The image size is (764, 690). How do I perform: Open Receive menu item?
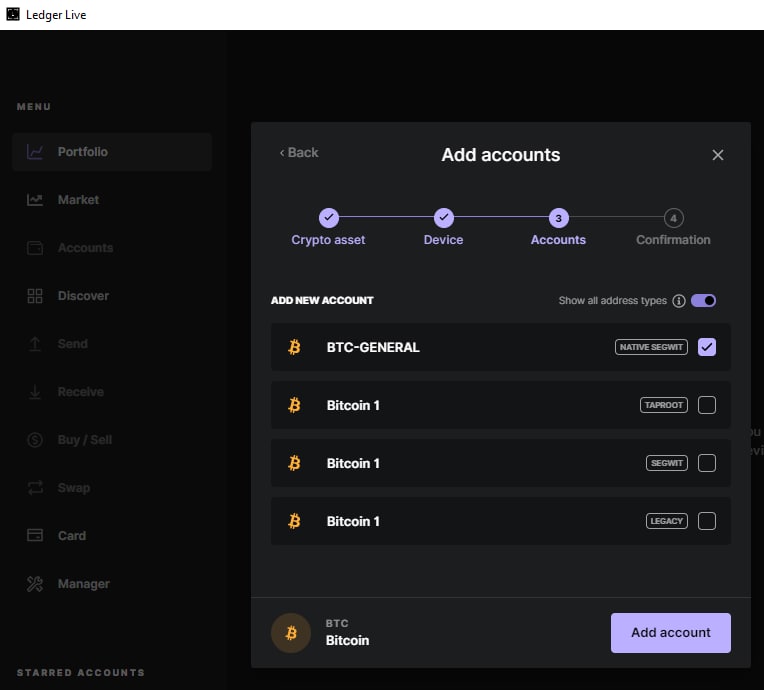(112, 392)
